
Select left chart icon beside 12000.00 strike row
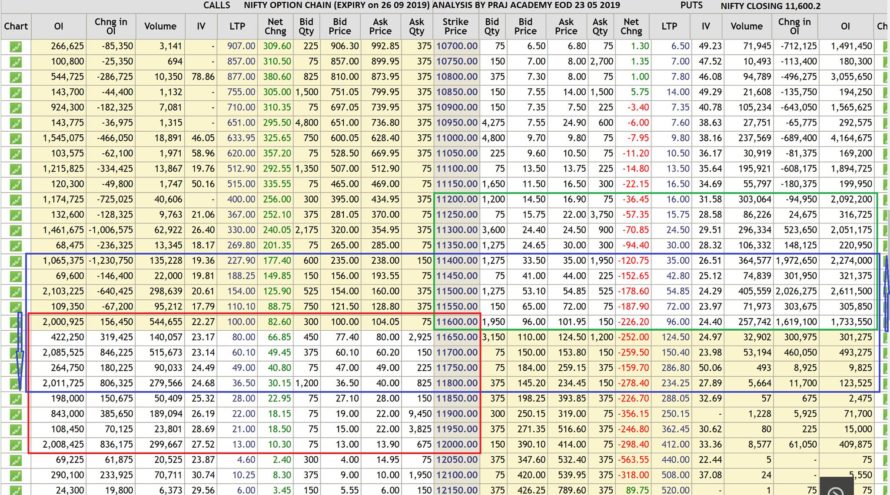click(x=15, y=445)
